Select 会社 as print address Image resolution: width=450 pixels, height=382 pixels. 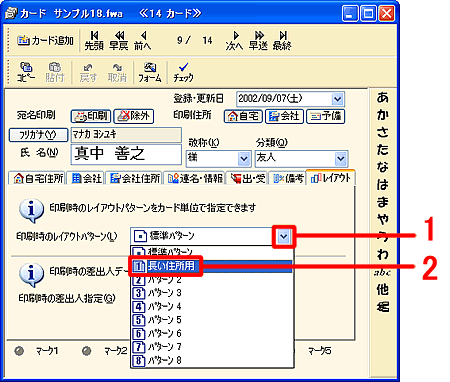click(x=284, y=116)
